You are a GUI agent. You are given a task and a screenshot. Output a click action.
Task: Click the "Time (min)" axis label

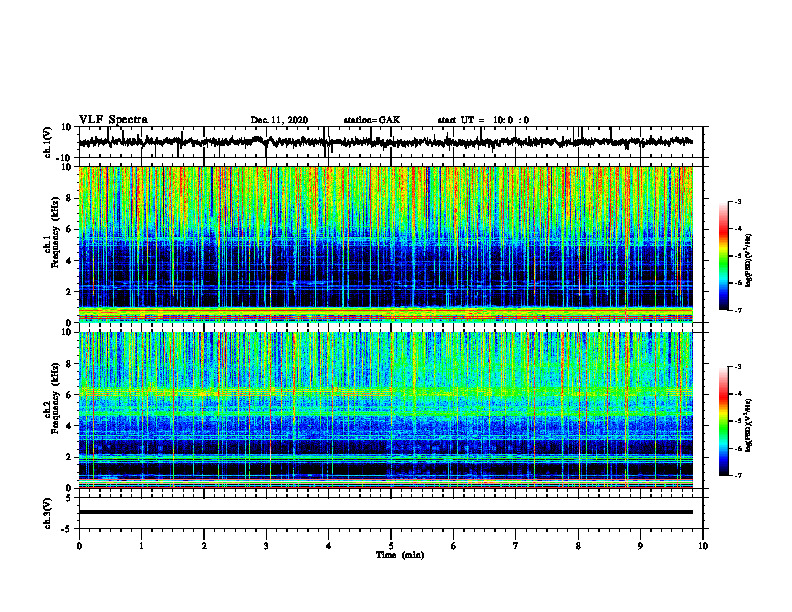tap(400, 555)
